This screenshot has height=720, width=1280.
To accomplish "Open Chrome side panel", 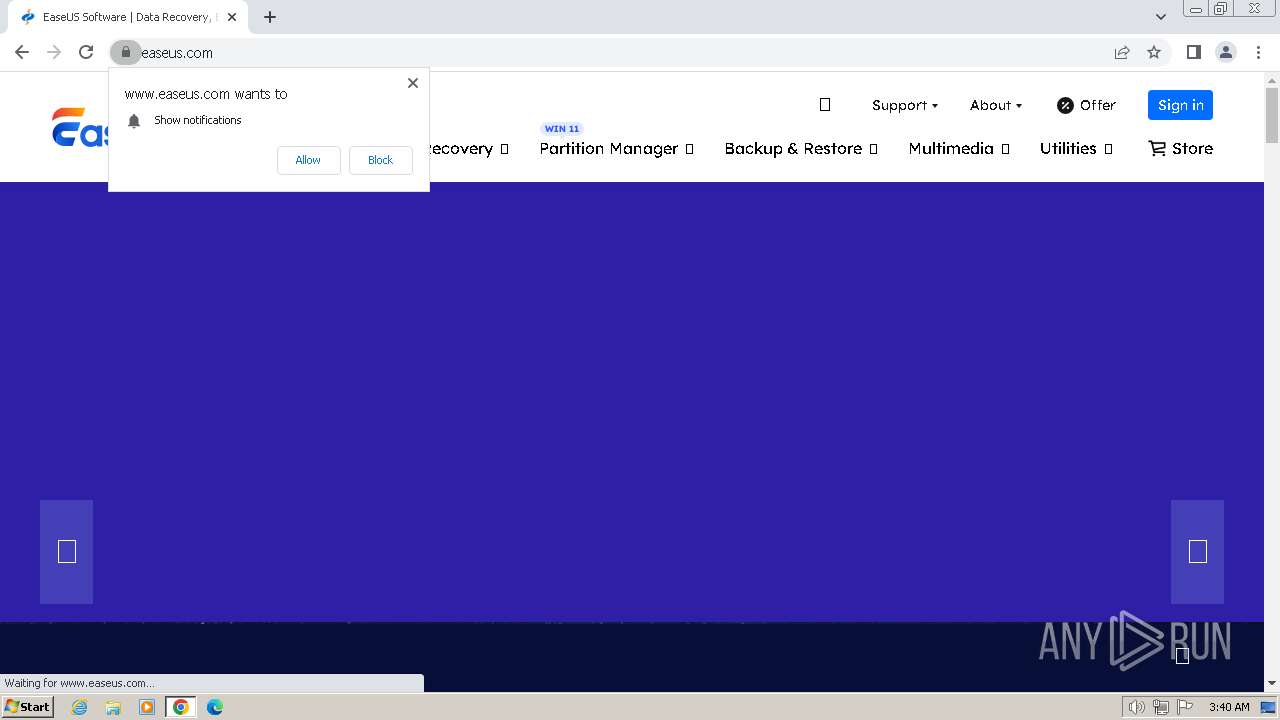I will (x=1193, y=52).
